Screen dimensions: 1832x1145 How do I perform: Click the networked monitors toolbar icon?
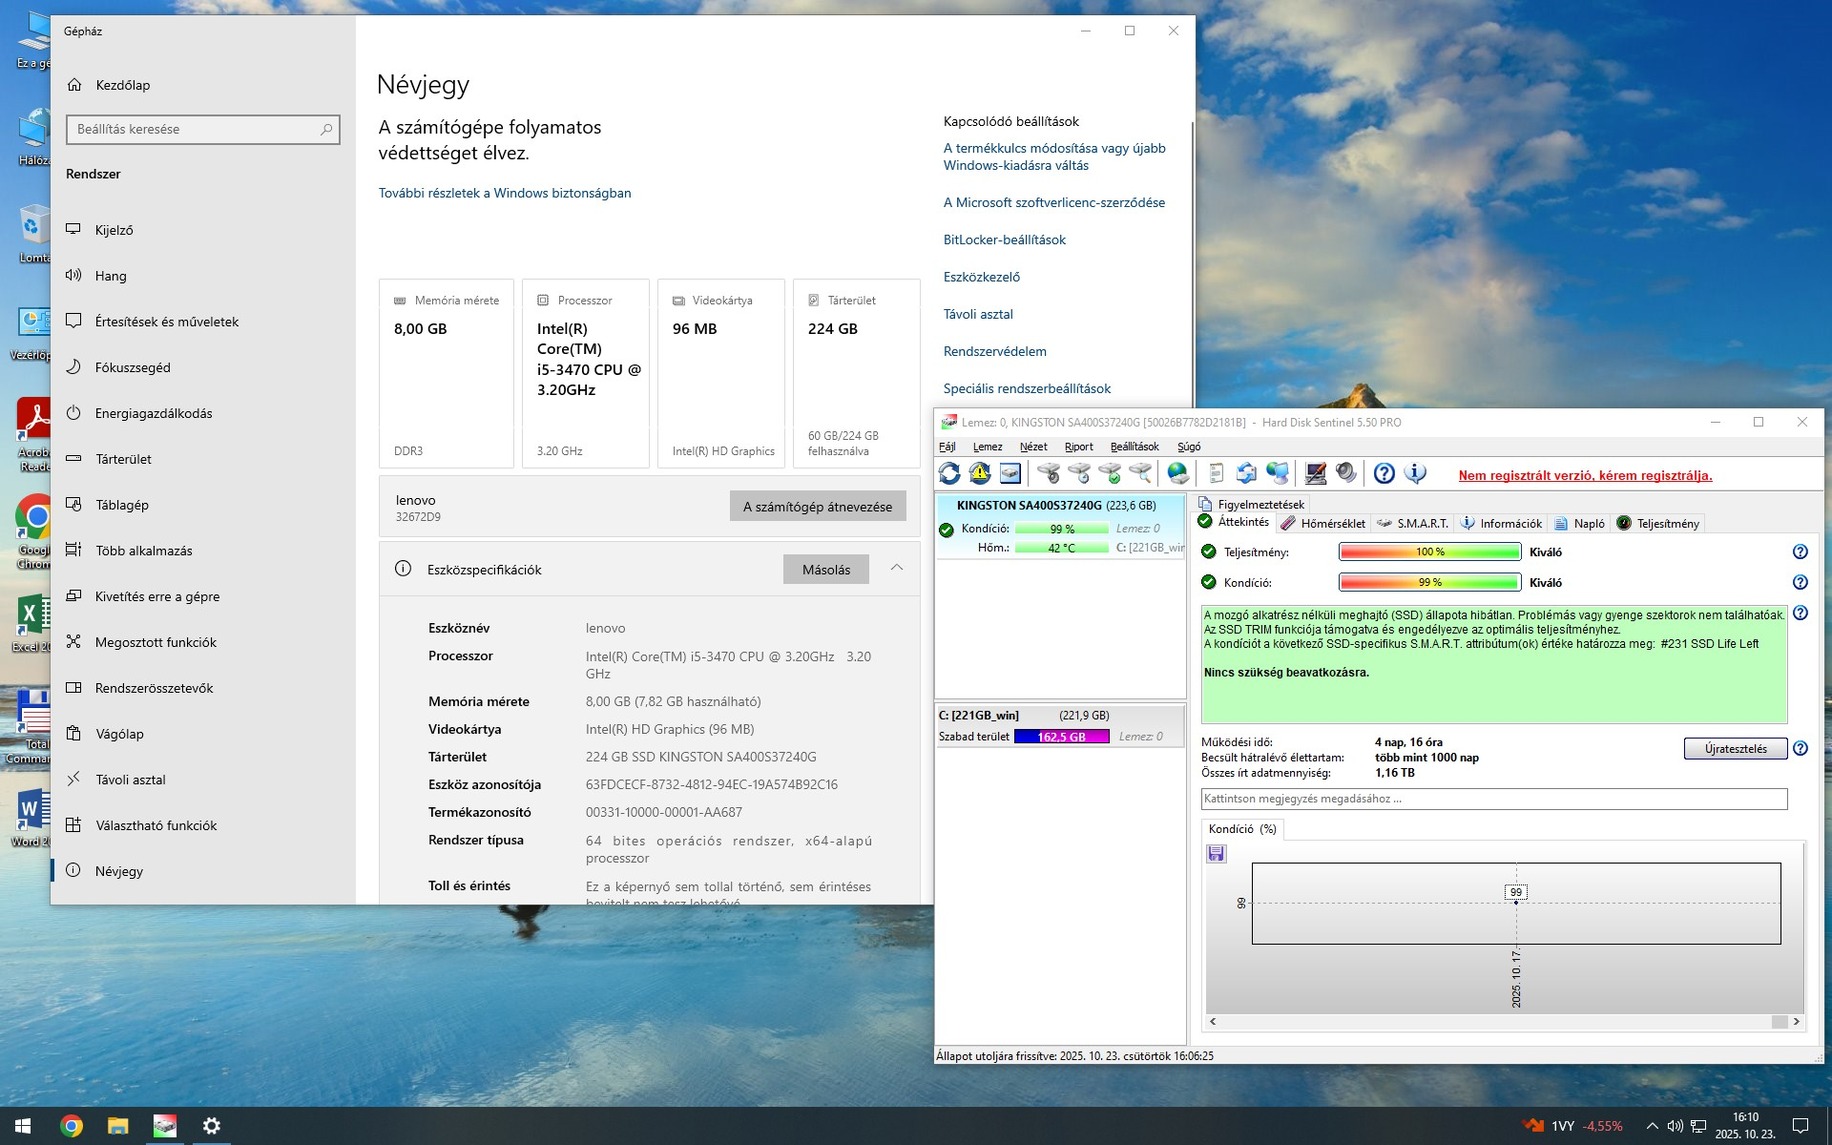tap(1277, 473)
